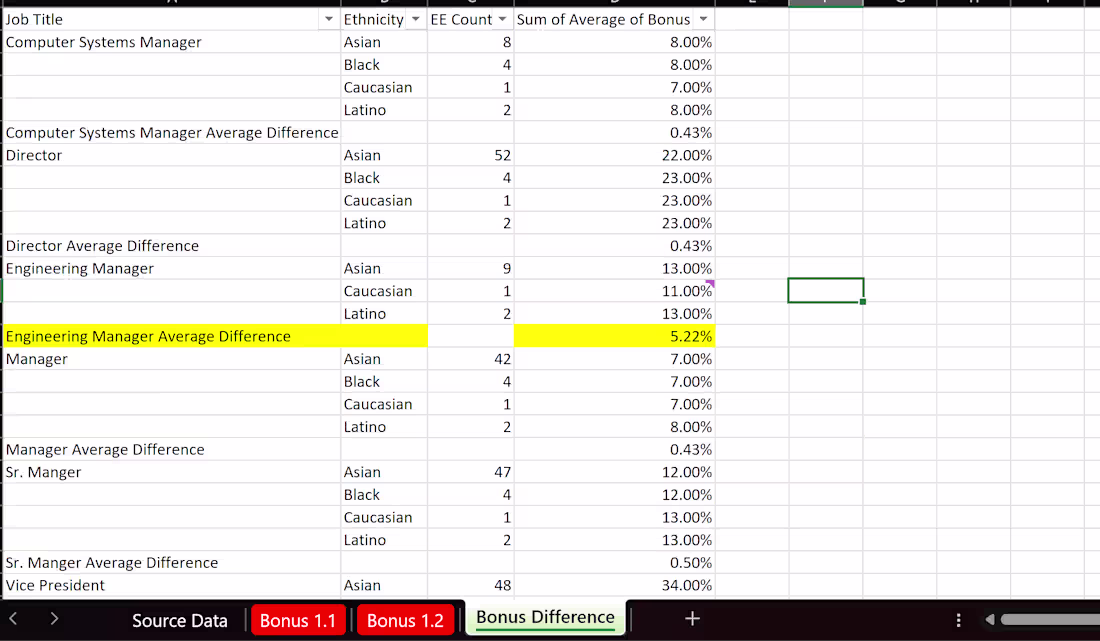
Task: Switch to the Bonus 1.1 tab
Action: coord(298,620)
